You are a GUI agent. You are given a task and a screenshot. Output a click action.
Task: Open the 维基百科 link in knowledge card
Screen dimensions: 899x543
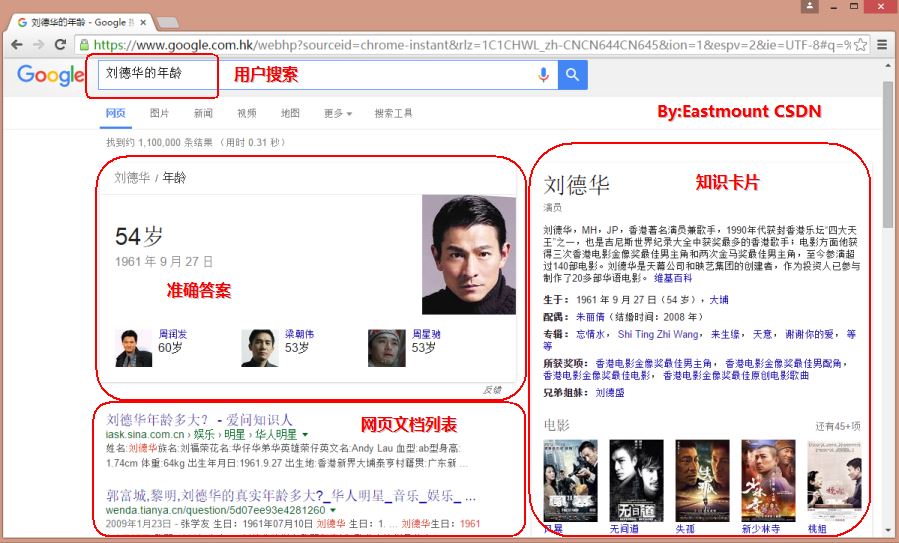(673, 278)
